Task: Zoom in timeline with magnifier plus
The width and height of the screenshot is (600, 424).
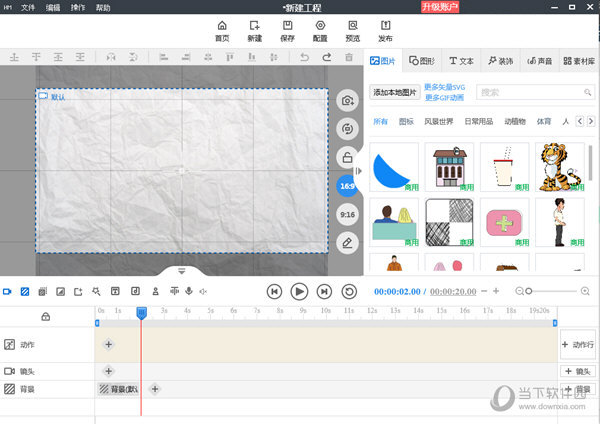Action: (x=585, y=292)
